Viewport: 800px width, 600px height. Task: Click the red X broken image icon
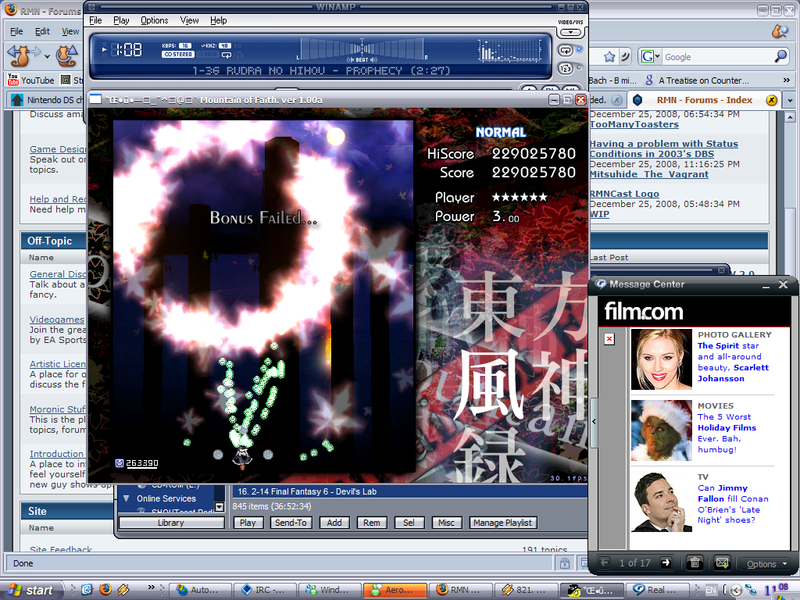(609, 339)
